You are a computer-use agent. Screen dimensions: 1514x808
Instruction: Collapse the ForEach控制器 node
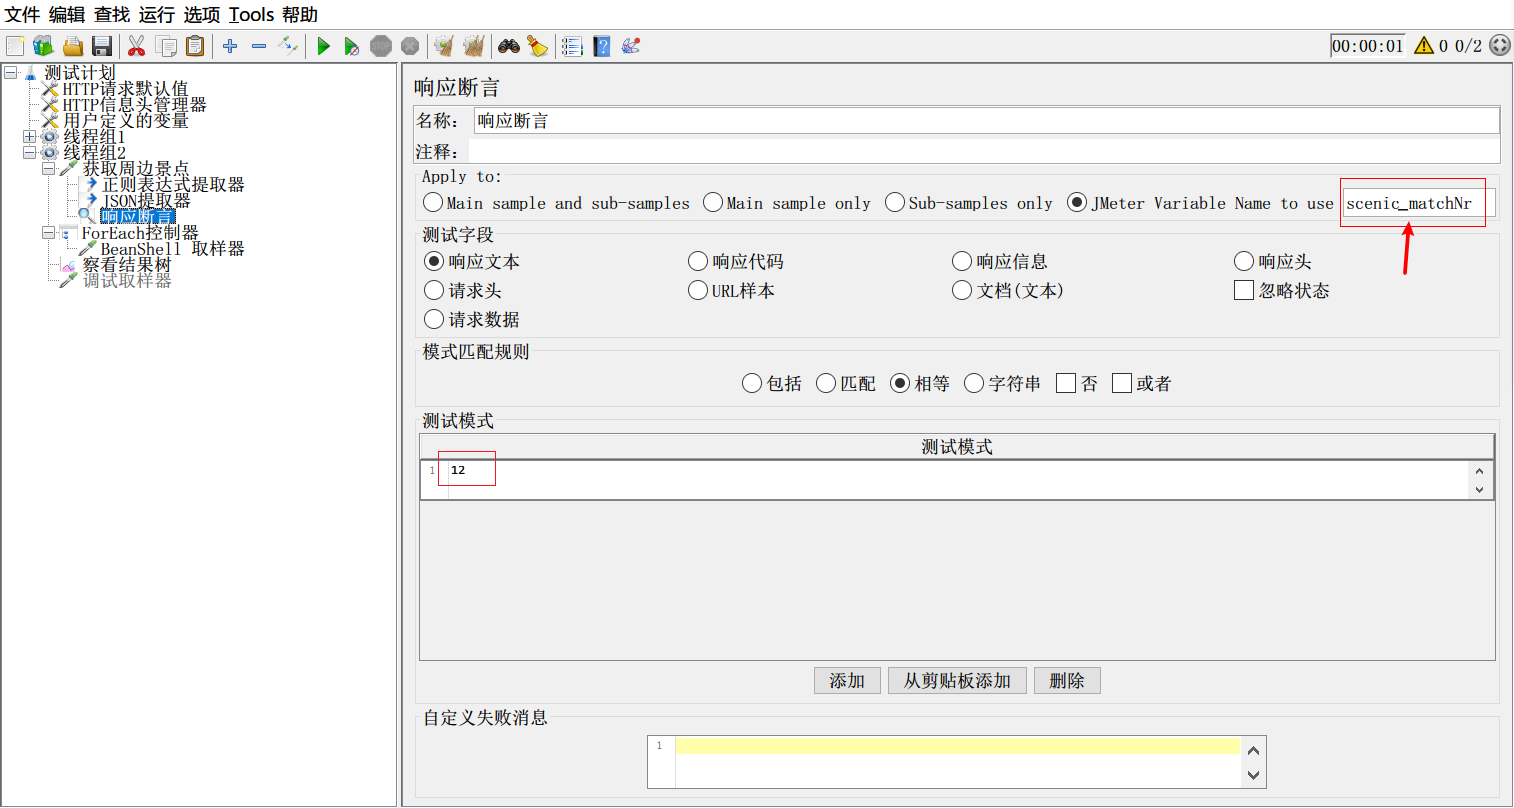[x=48, y=233]
